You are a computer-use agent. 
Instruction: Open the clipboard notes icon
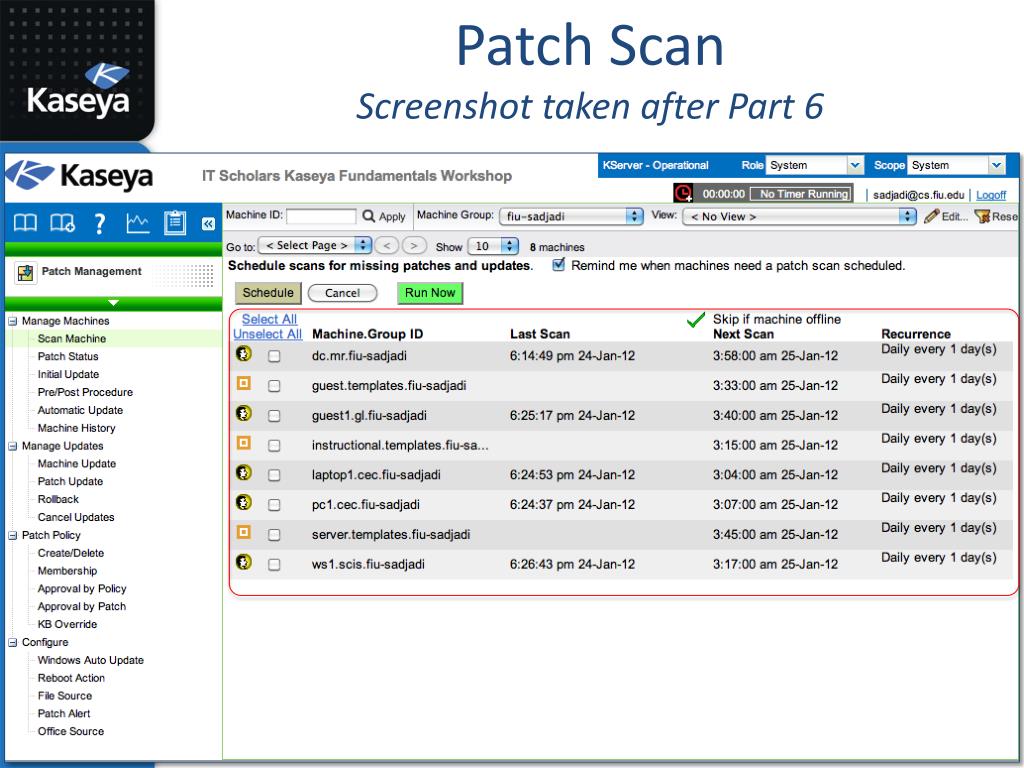[x=175, y=223]
